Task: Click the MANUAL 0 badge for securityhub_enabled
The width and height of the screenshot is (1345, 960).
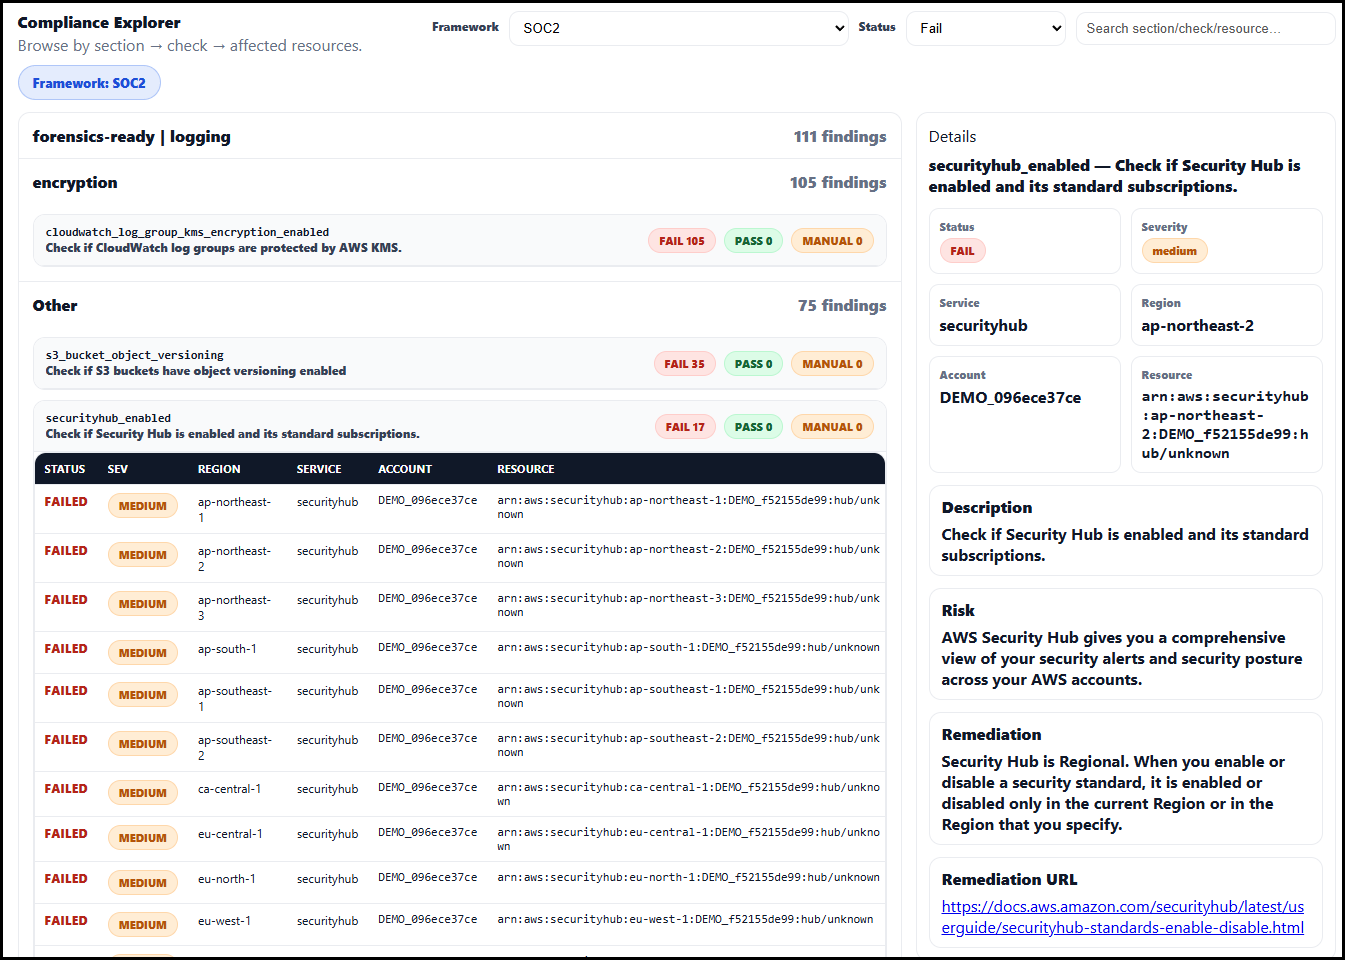Action: click(x=832, y=427)
